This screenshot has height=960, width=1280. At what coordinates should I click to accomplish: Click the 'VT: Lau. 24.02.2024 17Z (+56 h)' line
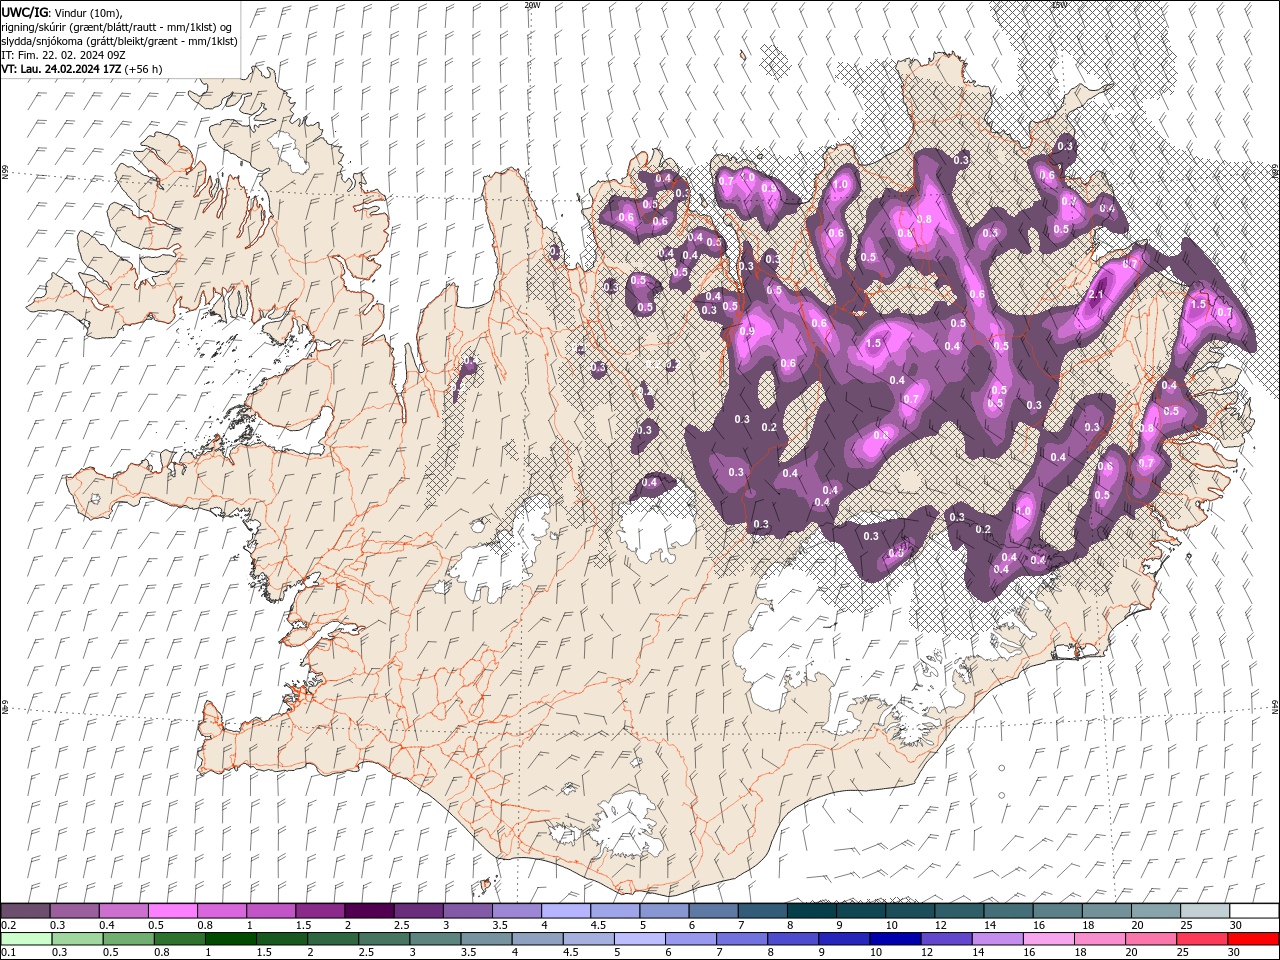82,69
